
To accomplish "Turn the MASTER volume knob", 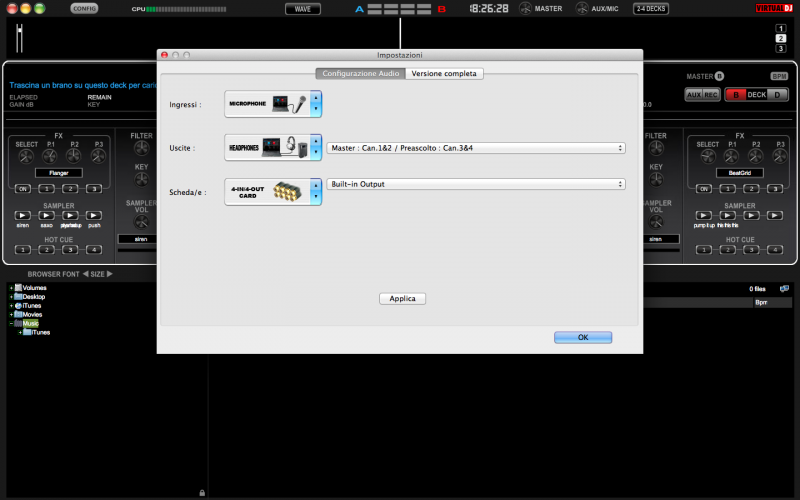I will coord(525,9).
